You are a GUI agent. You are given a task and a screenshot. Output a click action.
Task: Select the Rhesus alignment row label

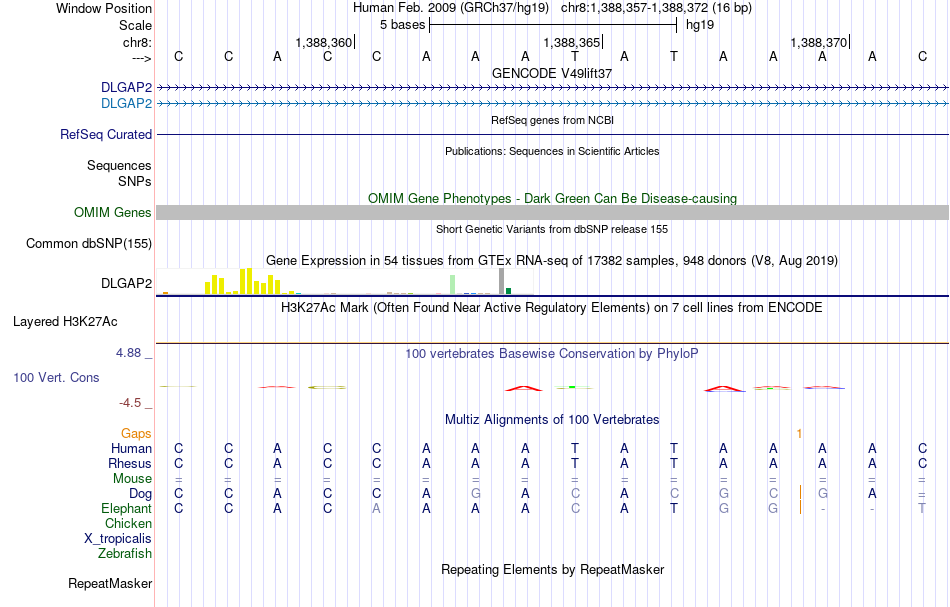tap(130, 463)
